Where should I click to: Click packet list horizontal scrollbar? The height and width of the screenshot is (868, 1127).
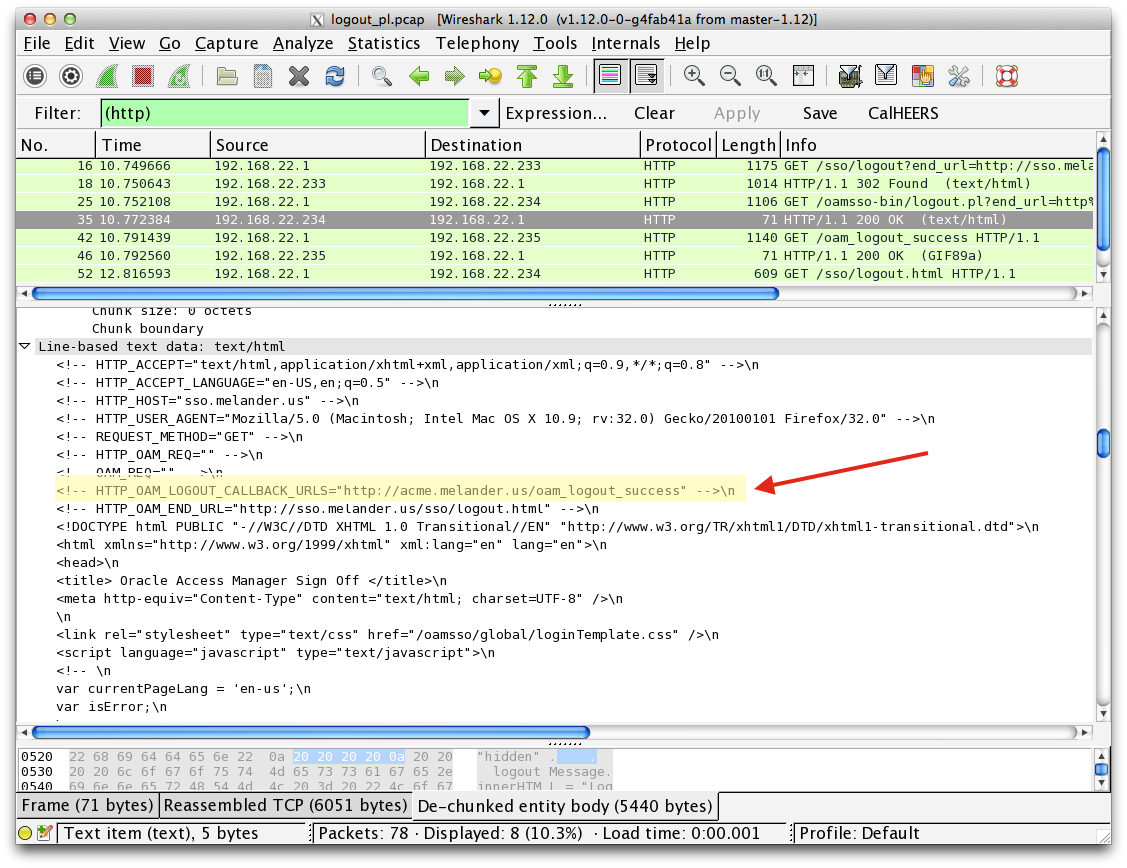click(405, 293)
